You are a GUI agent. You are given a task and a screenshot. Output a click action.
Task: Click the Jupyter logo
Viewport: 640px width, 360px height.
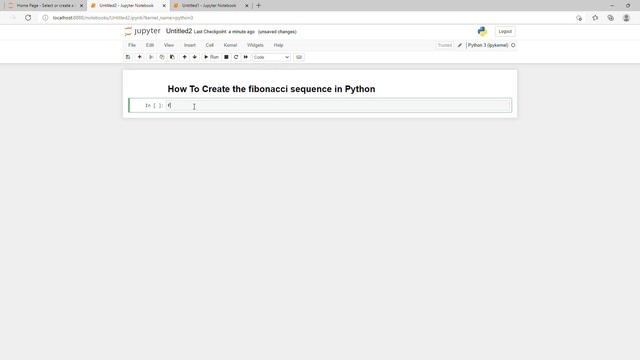[142, 31]
